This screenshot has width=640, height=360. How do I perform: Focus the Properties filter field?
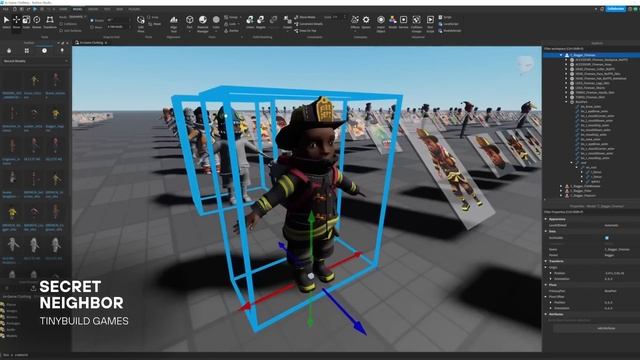point(591,212)
